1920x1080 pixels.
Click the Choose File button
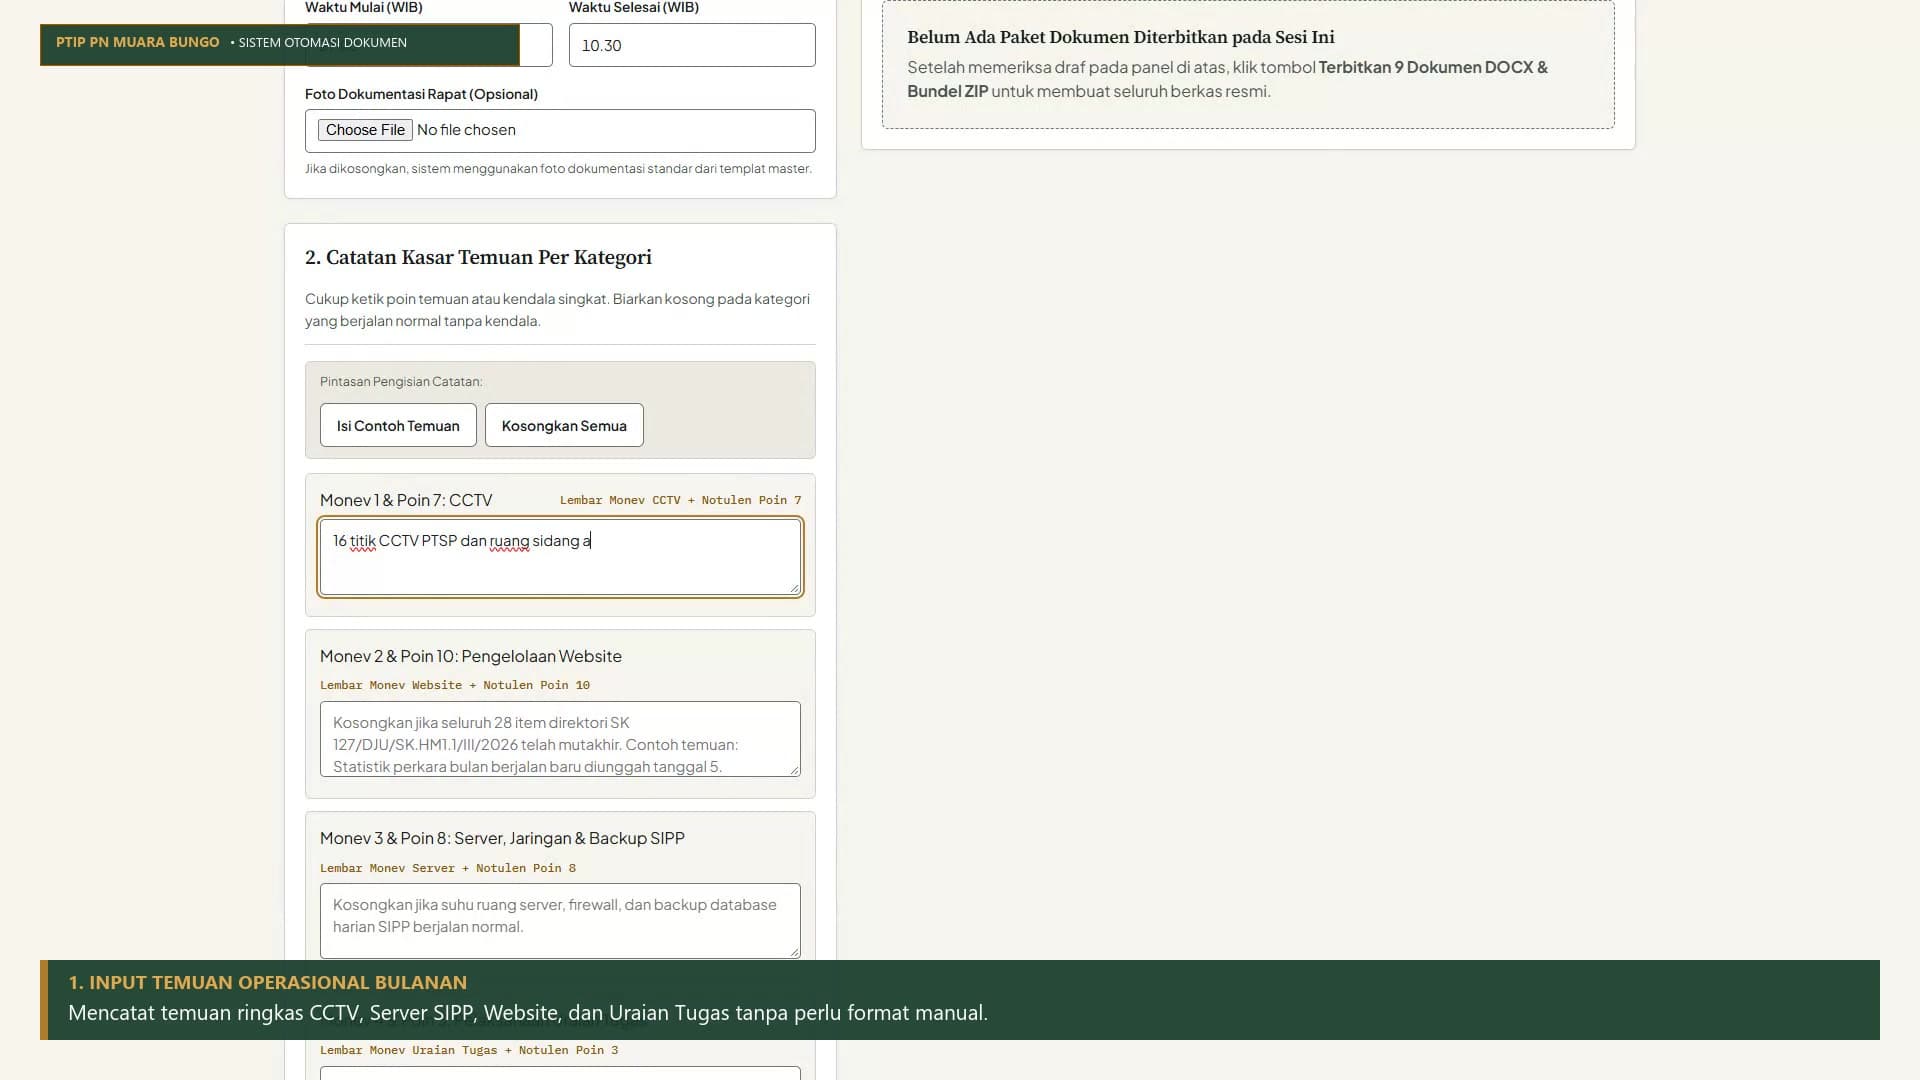(x=365, y=130)
